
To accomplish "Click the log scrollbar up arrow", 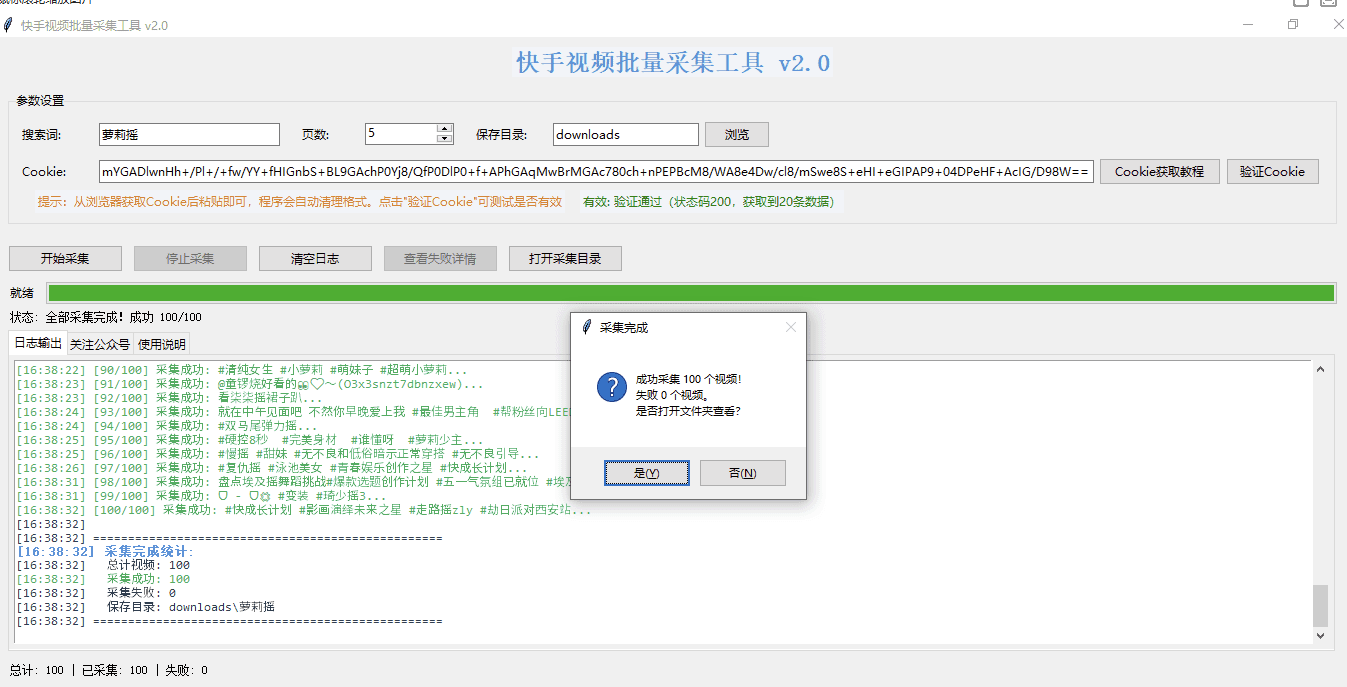I will click(x=1320, y=369).
